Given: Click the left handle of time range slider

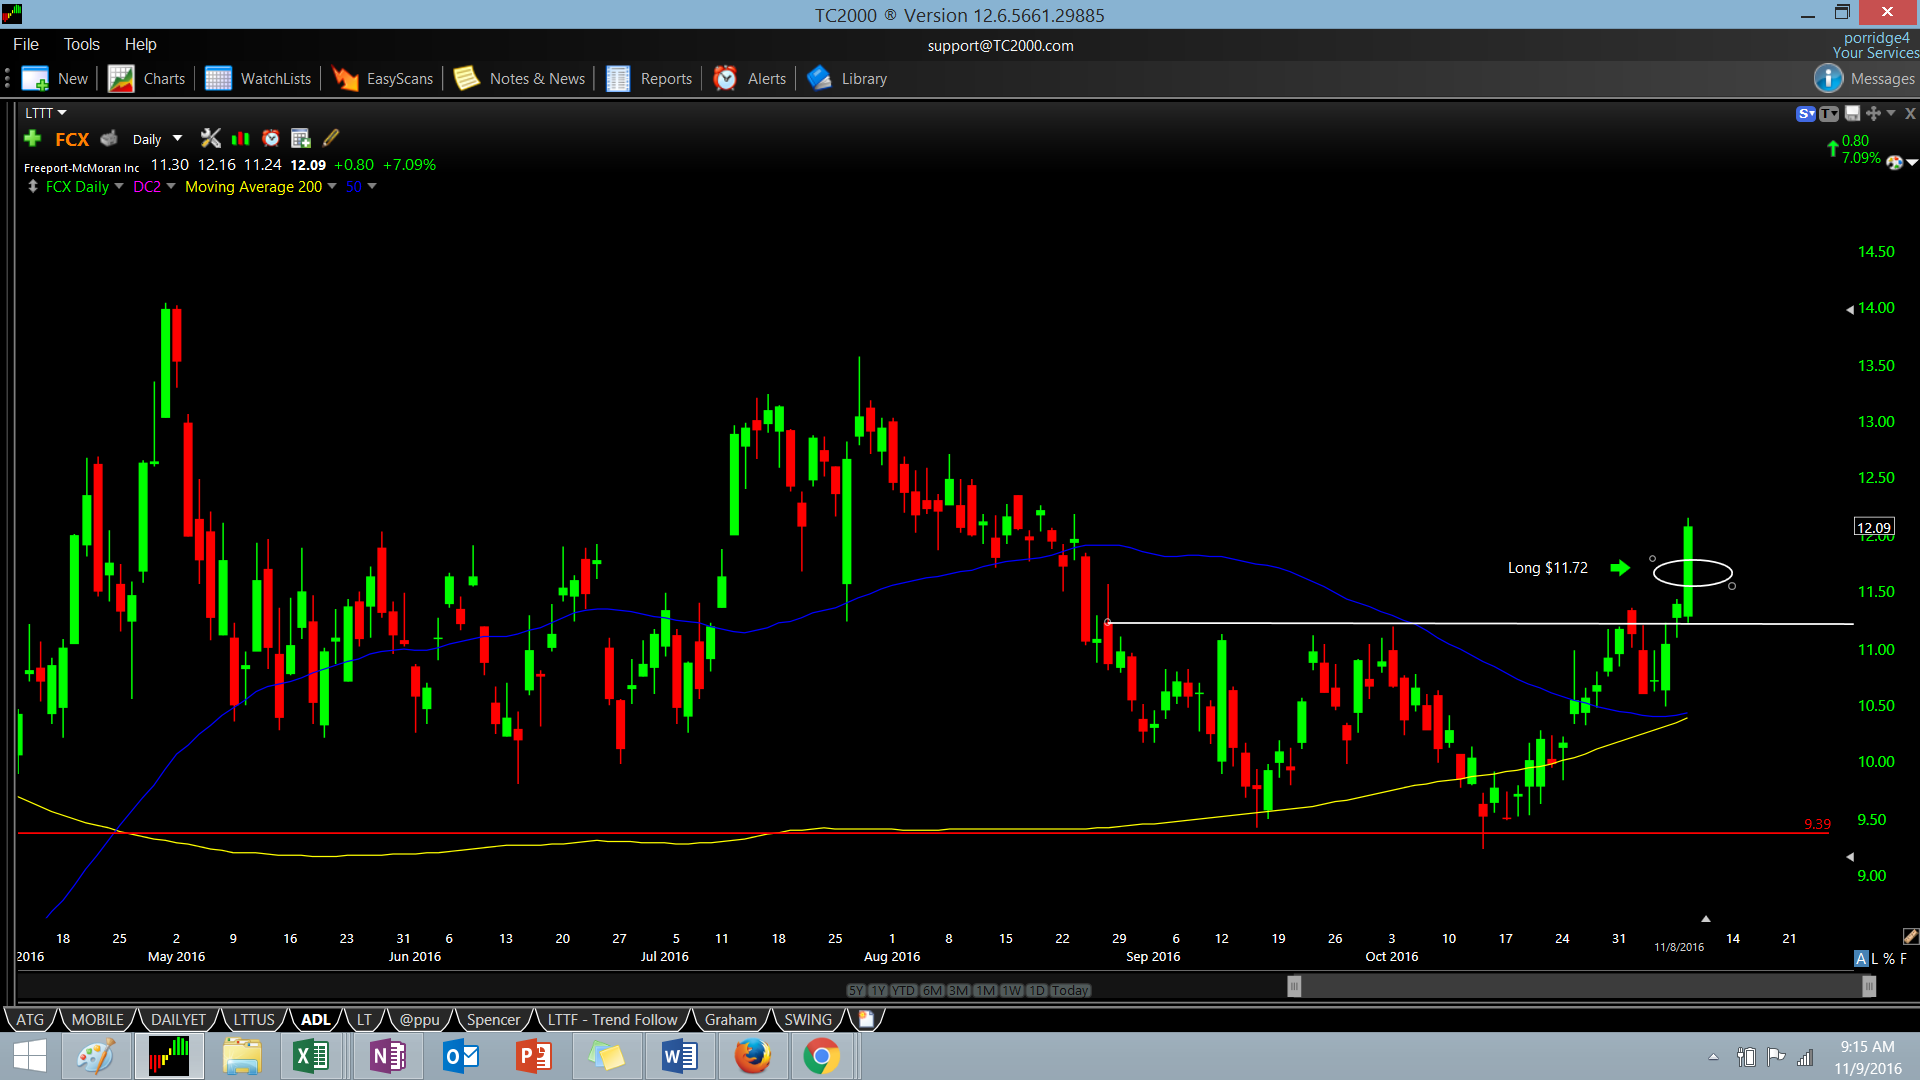Looking at the screenshot, I should click(1294, 987).
